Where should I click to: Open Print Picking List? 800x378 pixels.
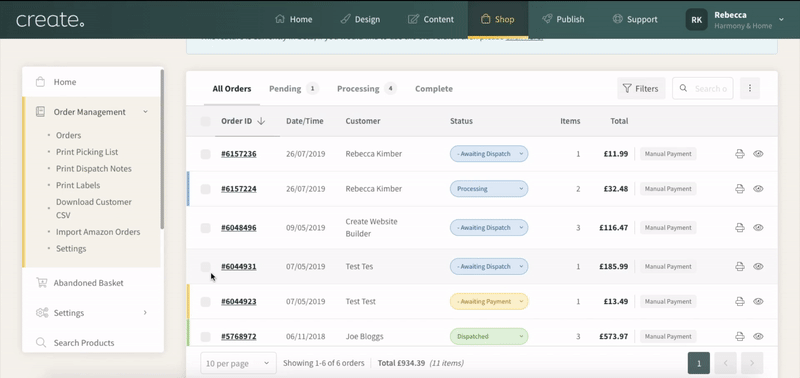tap(87, 152)
